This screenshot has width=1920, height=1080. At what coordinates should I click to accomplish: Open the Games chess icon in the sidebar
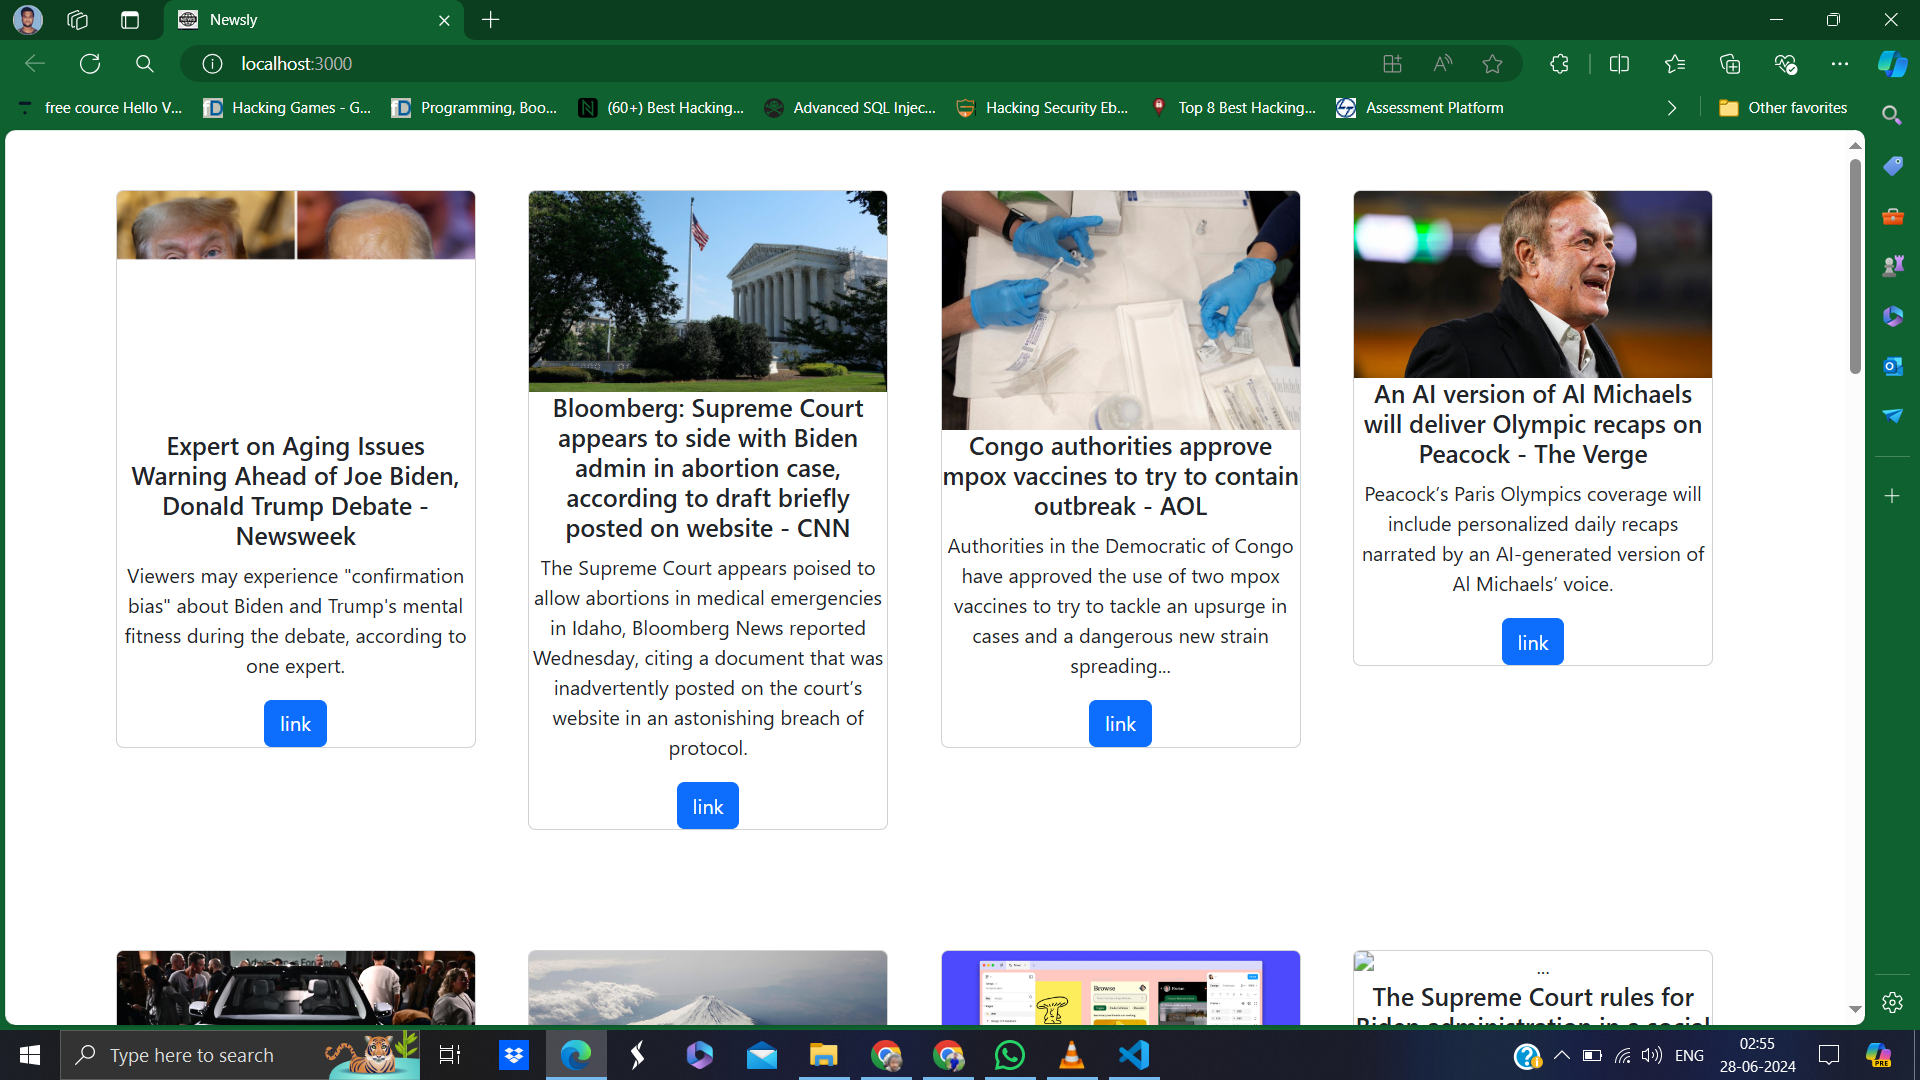tap(1892, 266)
